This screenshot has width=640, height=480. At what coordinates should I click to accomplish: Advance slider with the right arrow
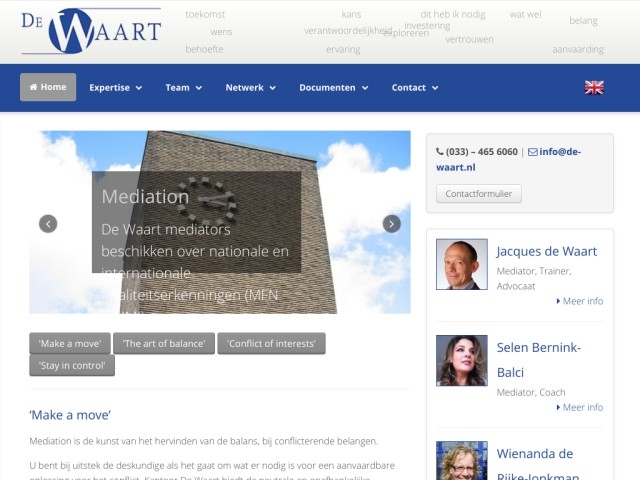tap(392, 224)
